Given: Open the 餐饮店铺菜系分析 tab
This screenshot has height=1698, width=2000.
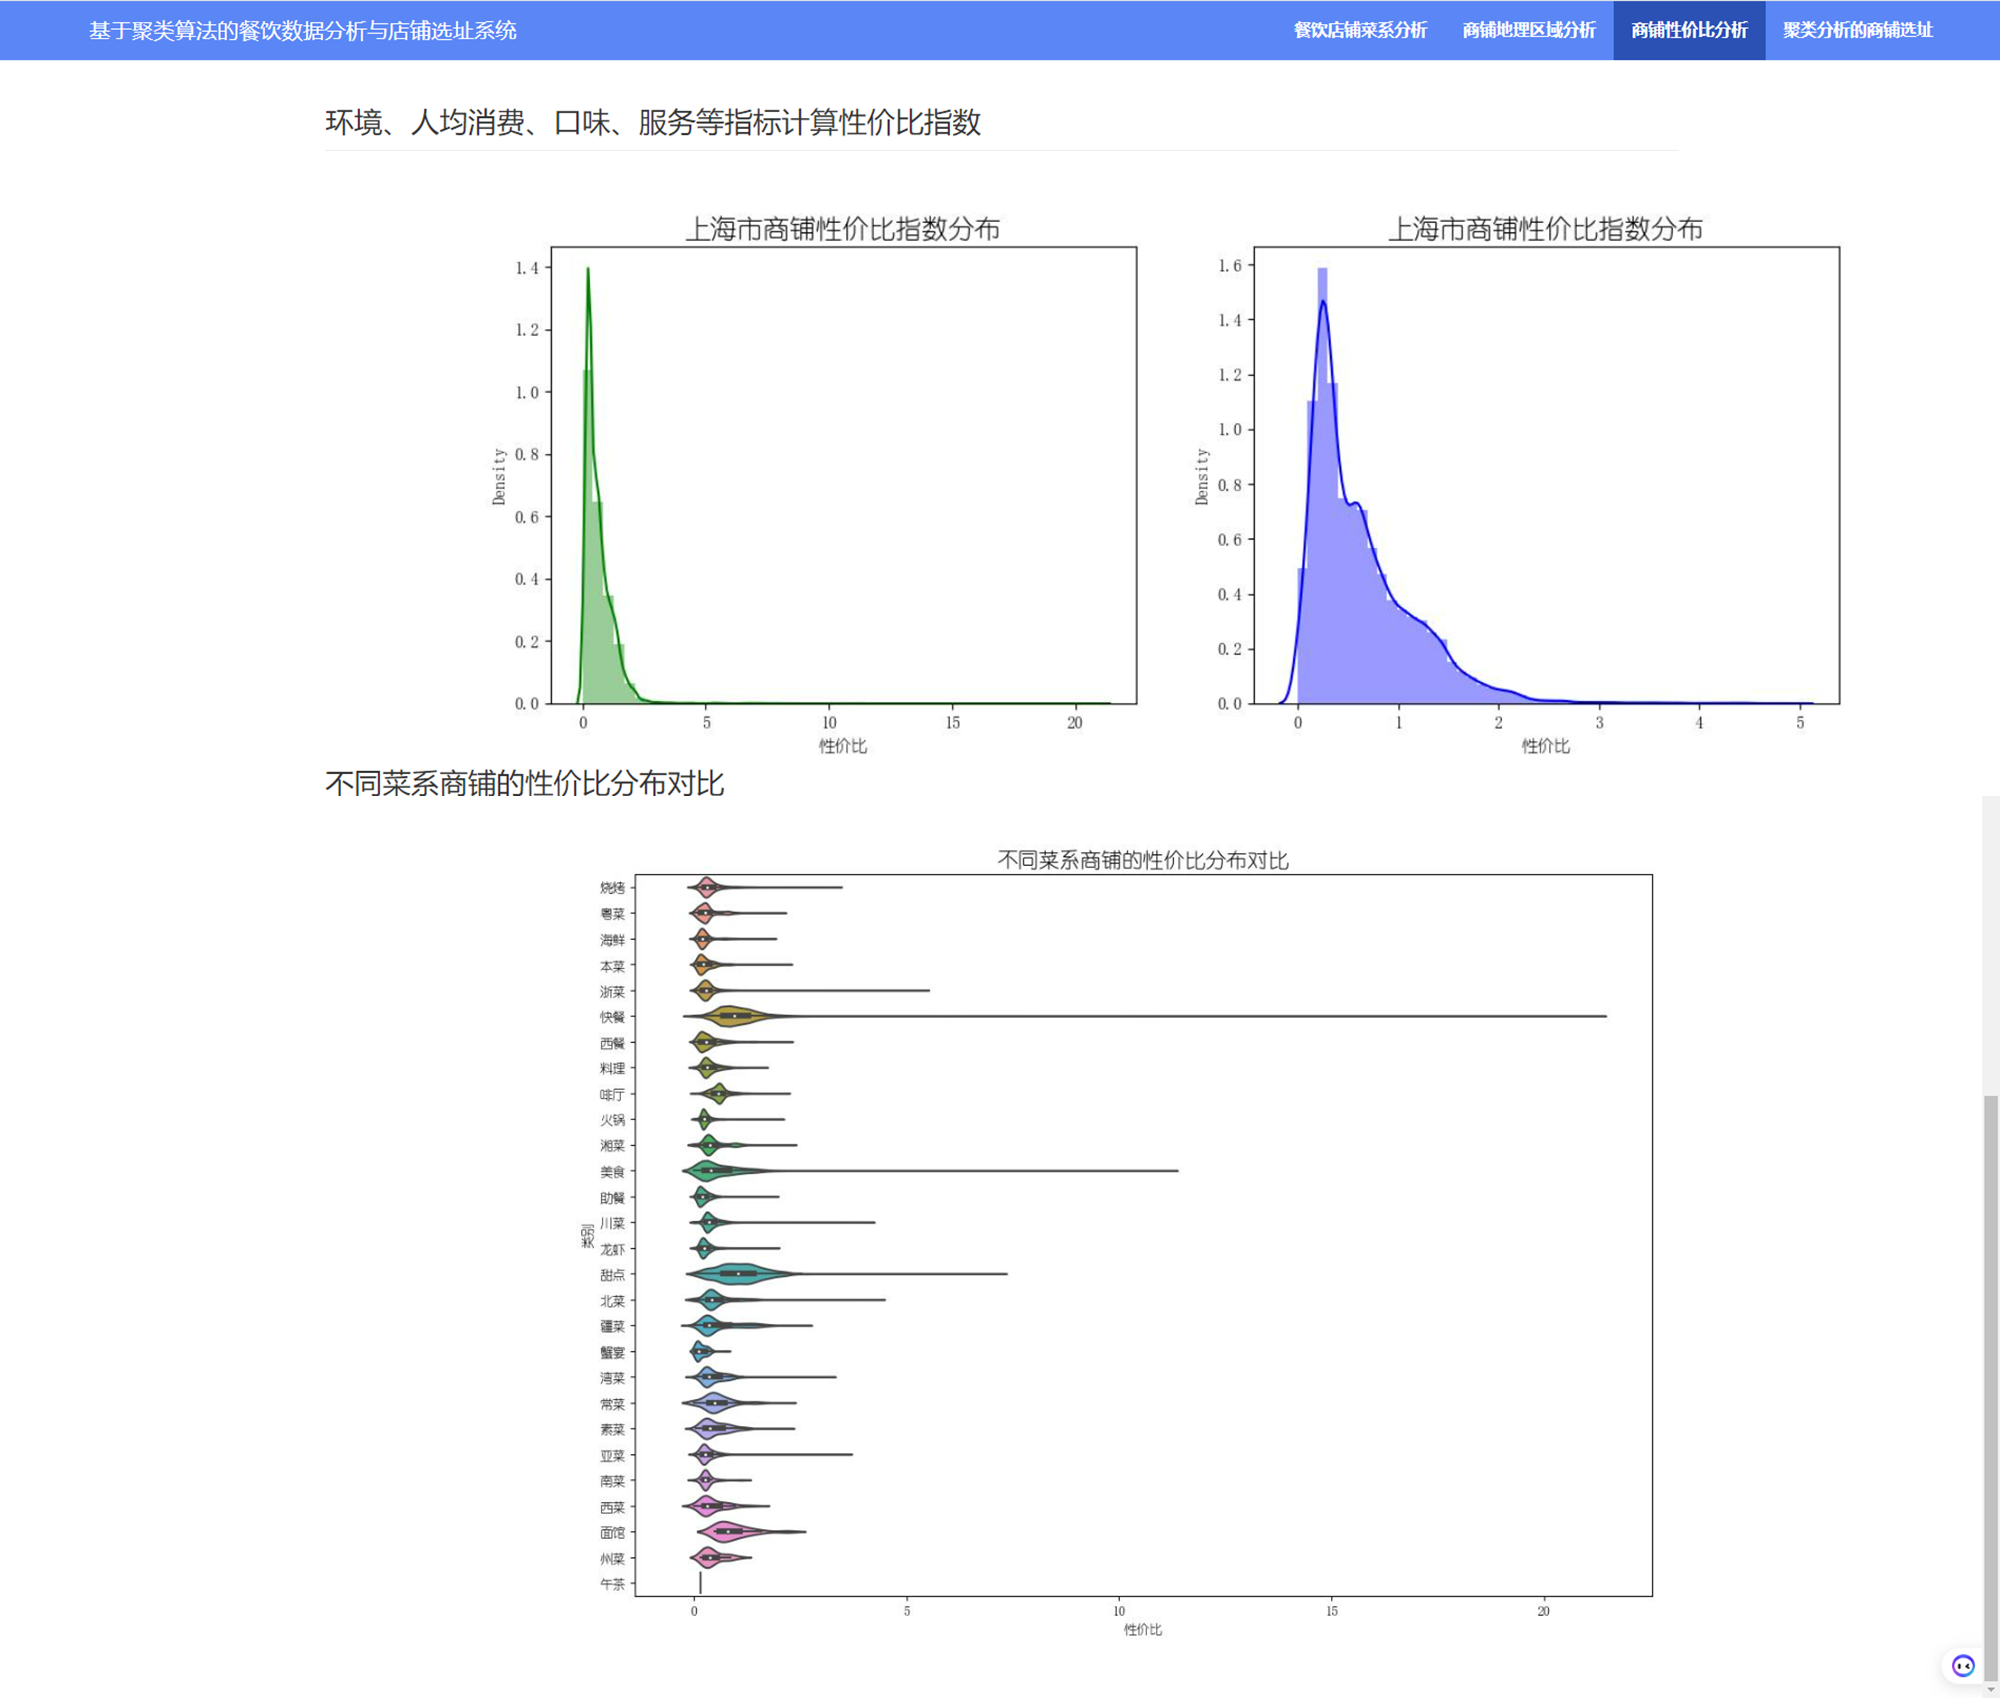Looking at the screenshot, I should click(1359, 30).
